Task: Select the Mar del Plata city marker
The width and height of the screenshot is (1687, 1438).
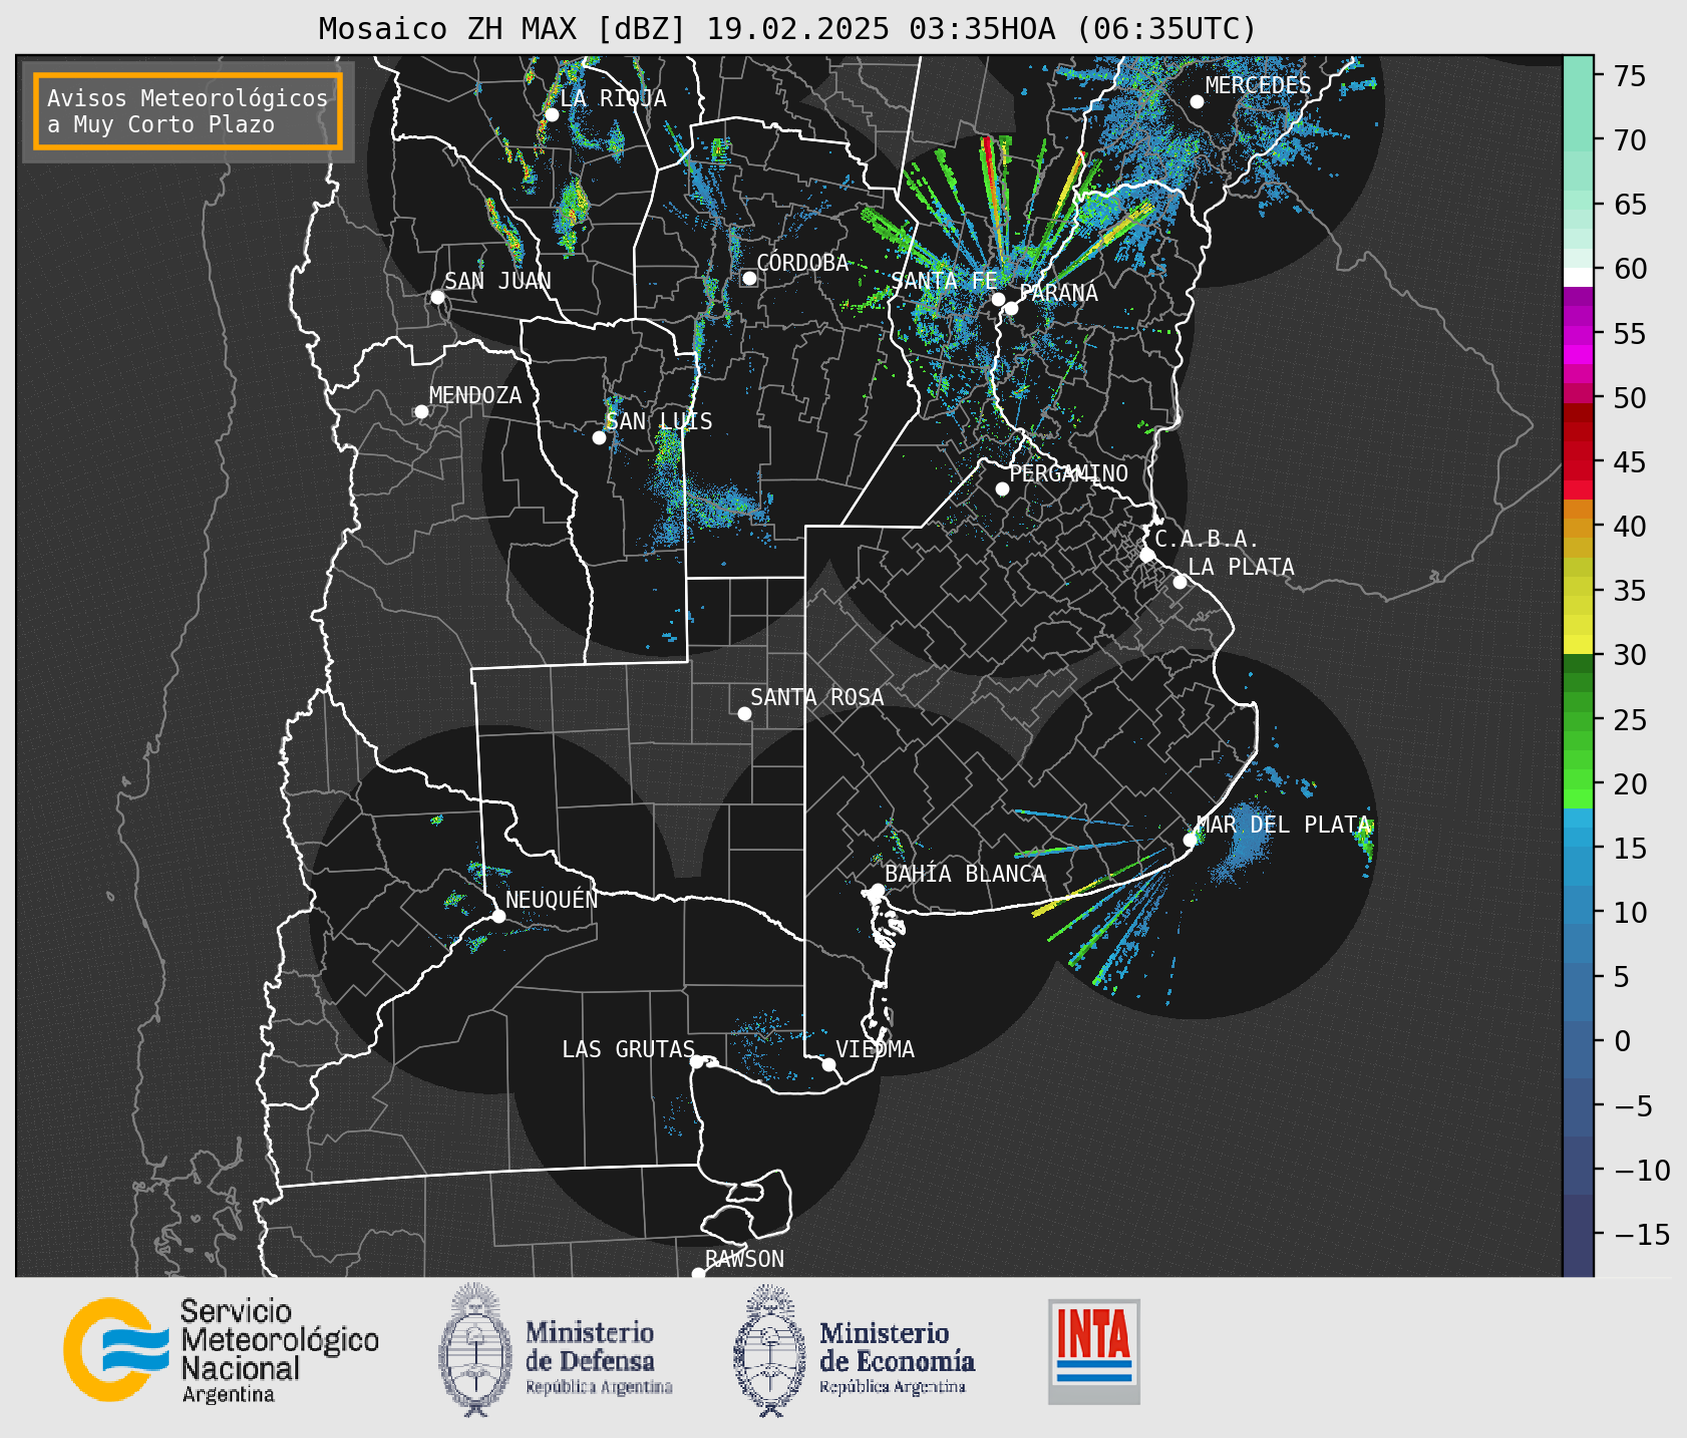Action: point(1190,840)
